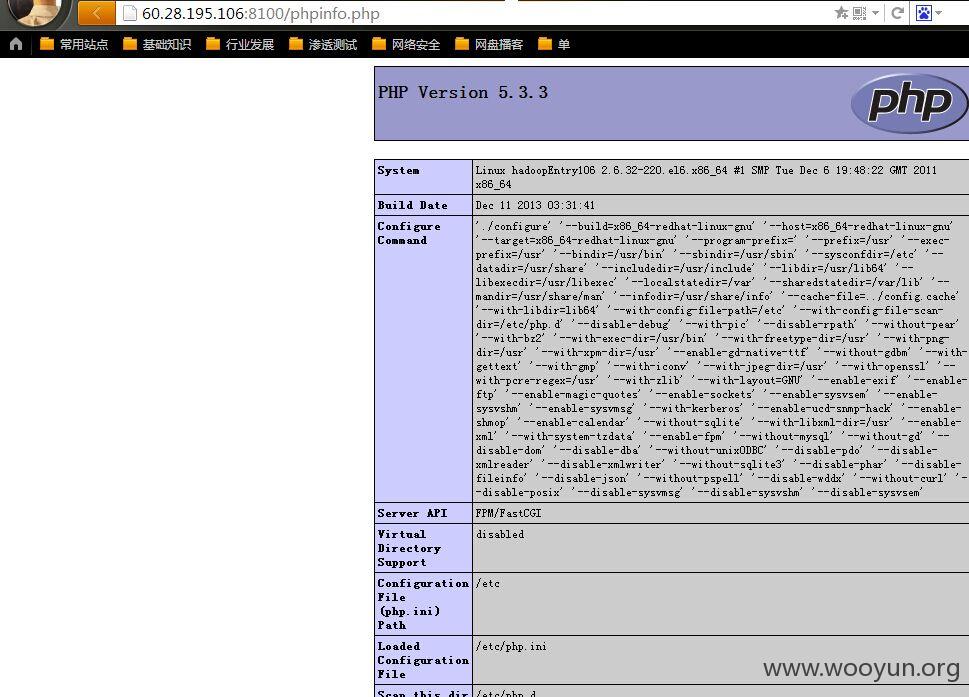Screen dimensions: 969x697
Task: Click the 'Configure Command' row label
Action: tap(409, 233)
